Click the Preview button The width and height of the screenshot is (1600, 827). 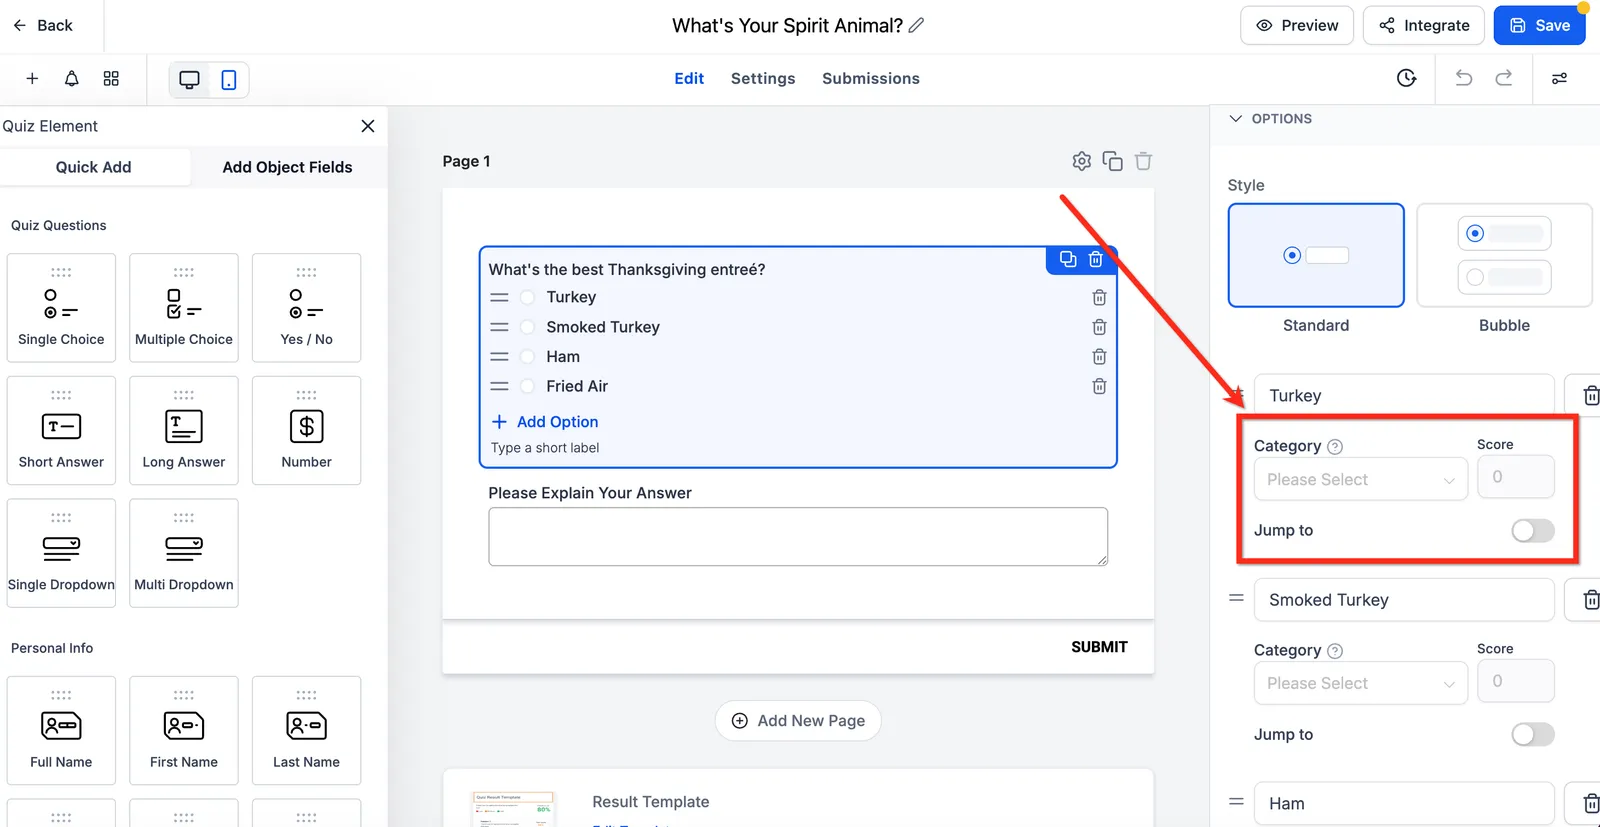[x=1297, y=26]
